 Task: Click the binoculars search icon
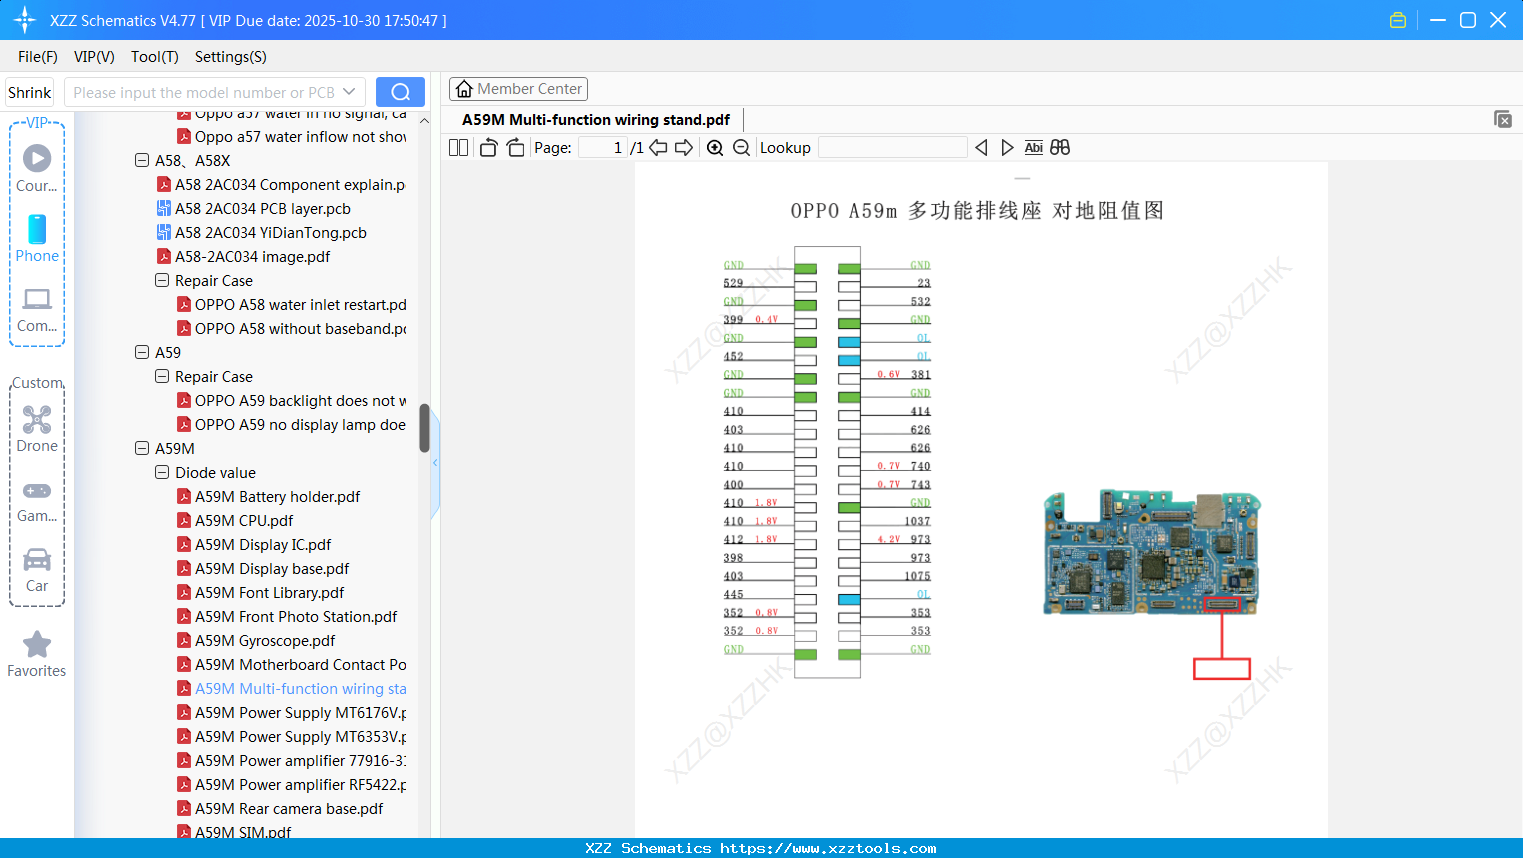click(x=1060, y=147)
